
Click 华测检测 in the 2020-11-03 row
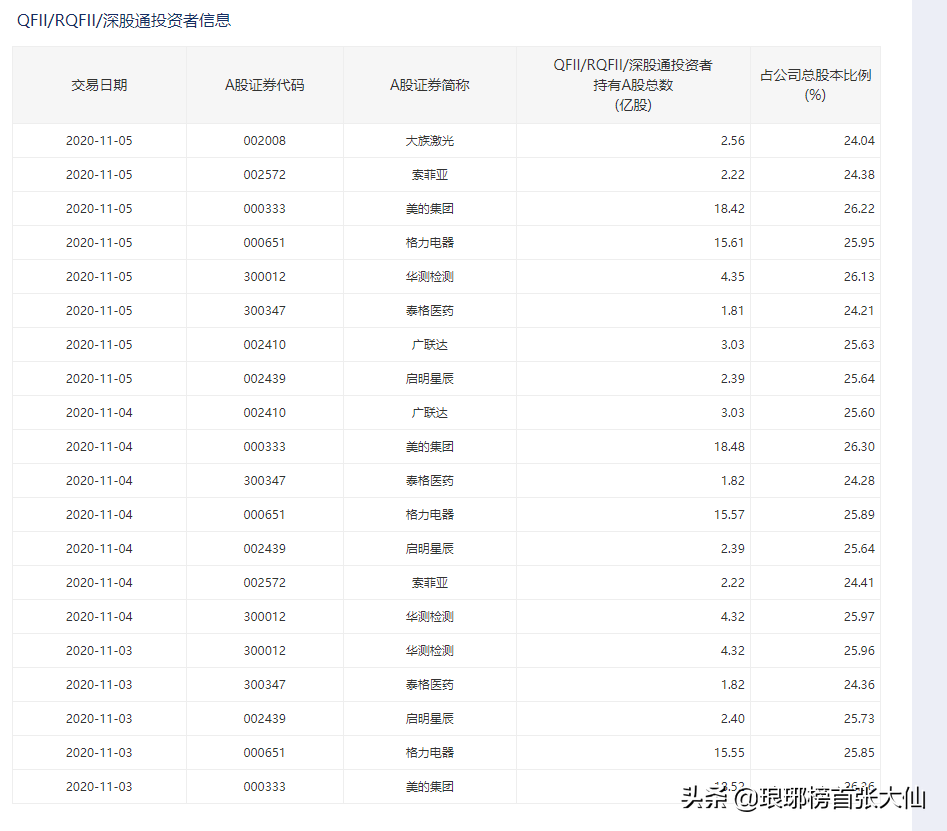[x=429, y=651]
